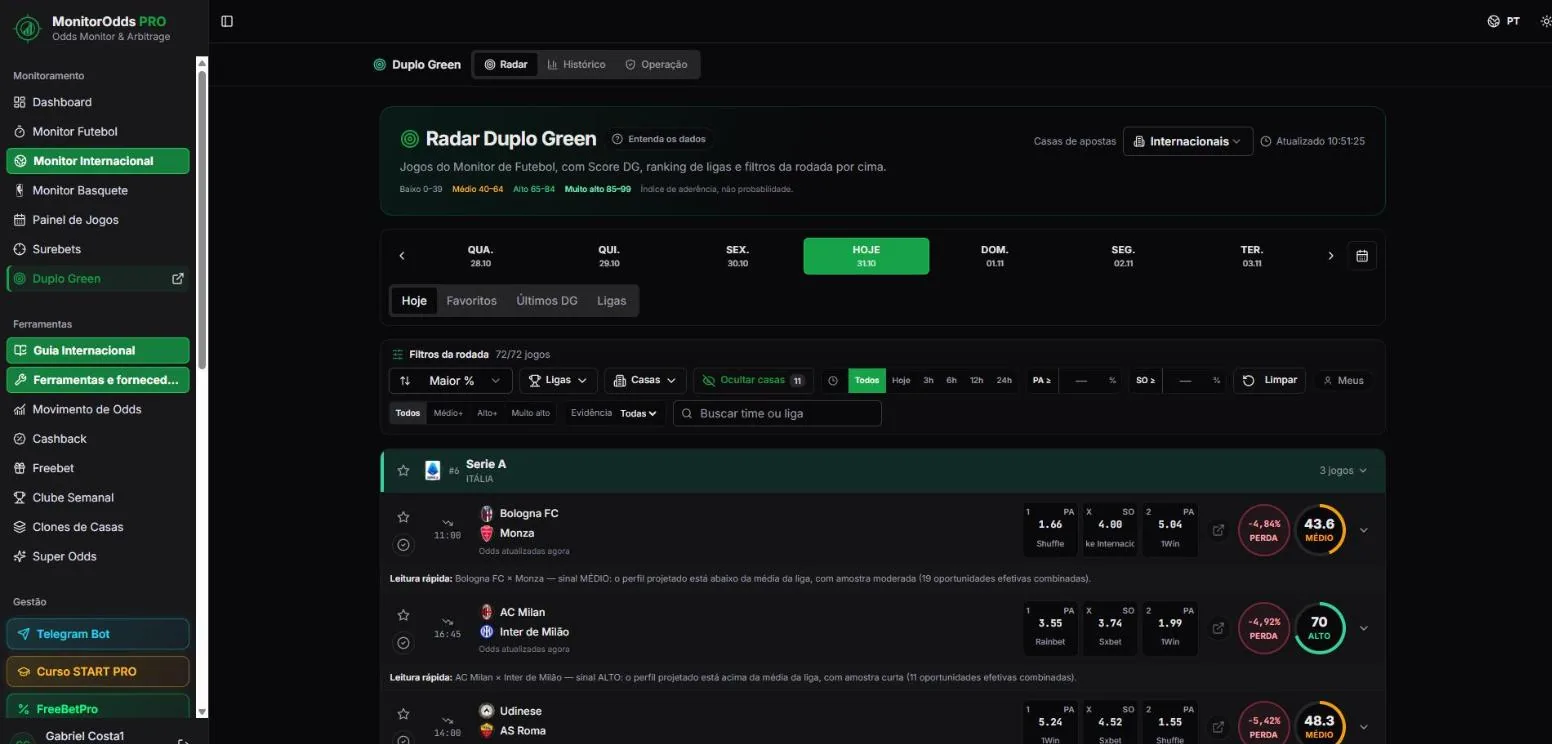Collapse the Serie A 3 jogos section

[1343, 471]
